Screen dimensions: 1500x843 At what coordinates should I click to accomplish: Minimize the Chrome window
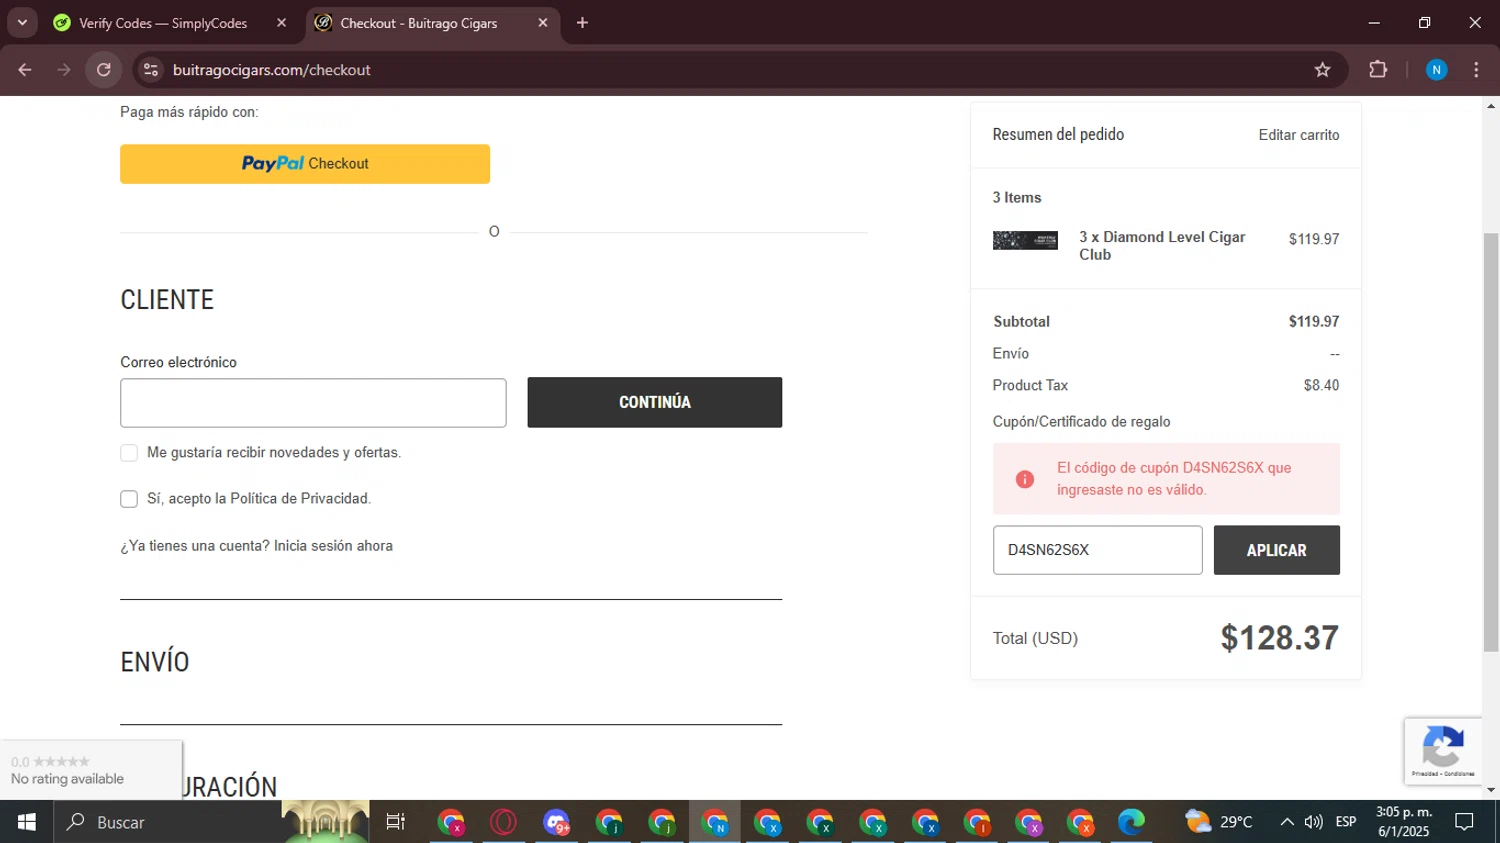[x=1374, y=23]
